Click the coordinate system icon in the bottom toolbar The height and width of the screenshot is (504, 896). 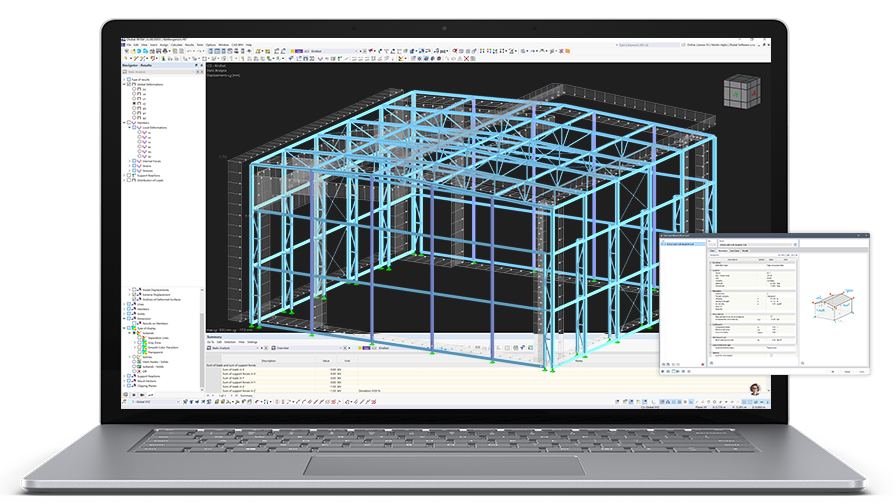(125, 402)
